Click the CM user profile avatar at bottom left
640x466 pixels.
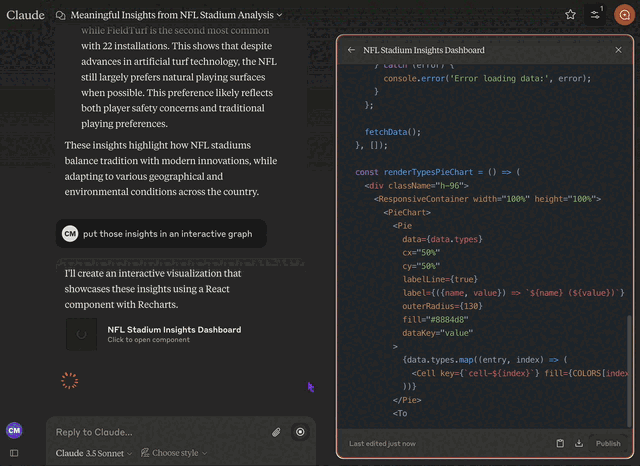pos(14,430)
